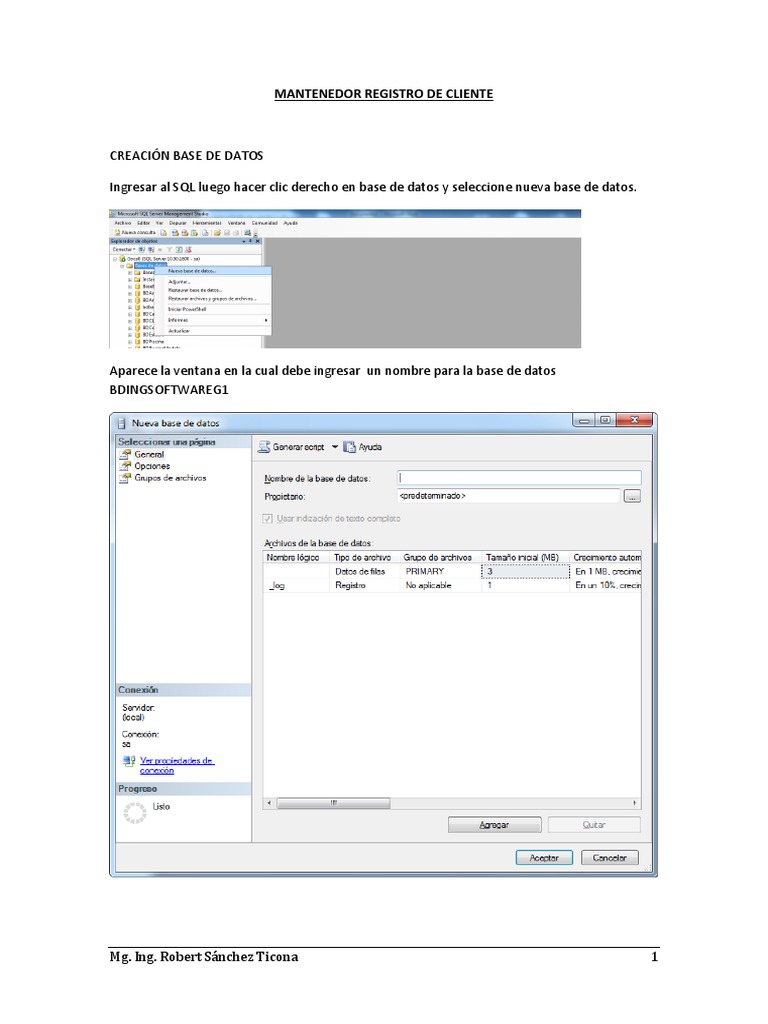Click the progress spinner icon beside Listo
The height and width of the screenshot is (1024, 768).
coord(135,813)
